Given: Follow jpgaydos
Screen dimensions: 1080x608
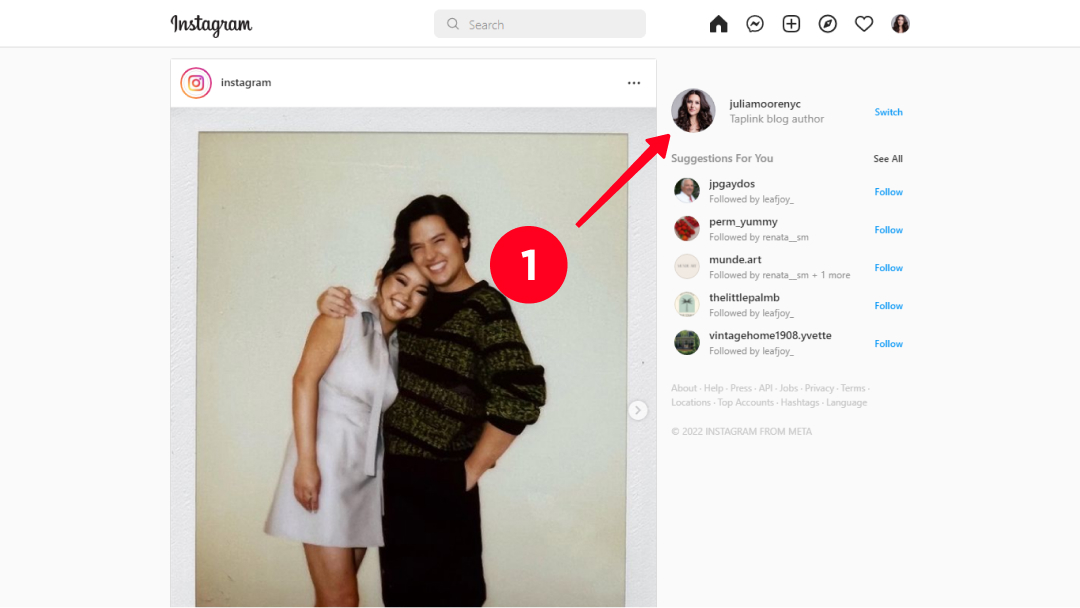Looking at the screenshot, I should click(x=889, y=192).
